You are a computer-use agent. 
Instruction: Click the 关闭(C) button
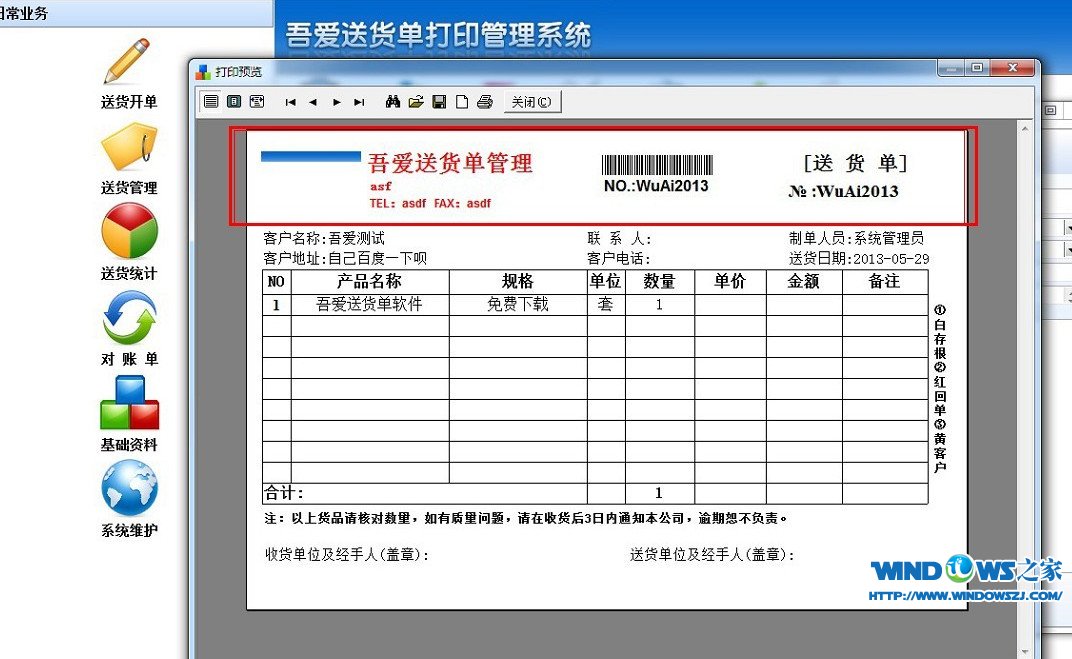531,102
